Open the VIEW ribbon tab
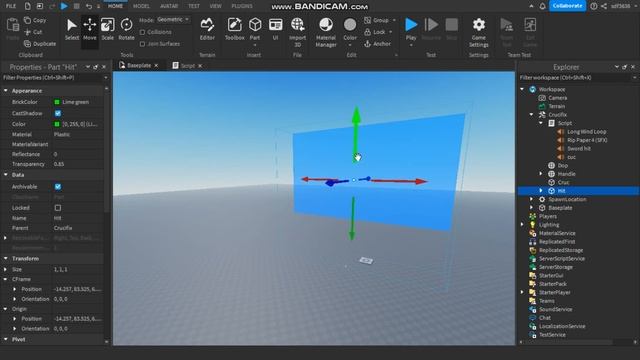Screen dimensions: 640x360 coord(215,6)
